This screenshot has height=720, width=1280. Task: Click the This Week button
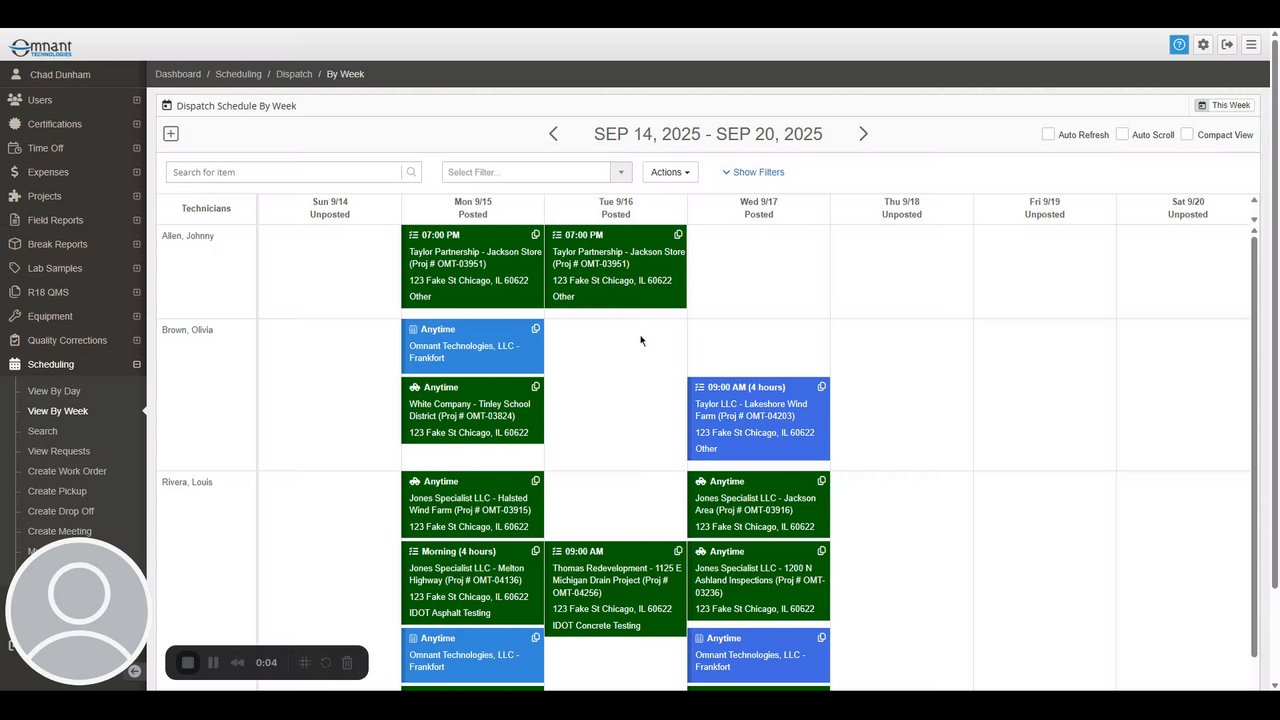1224,105
